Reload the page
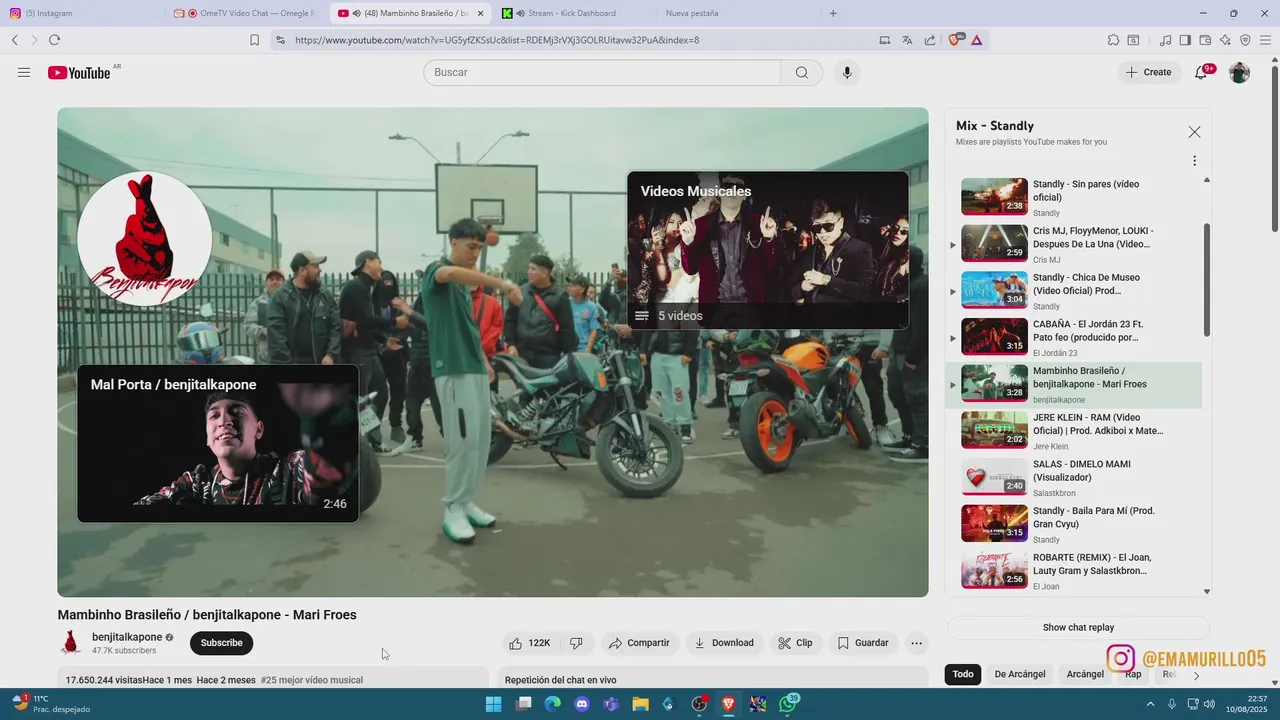Viewport: 1280px width, 720px height. click(54, 40)
